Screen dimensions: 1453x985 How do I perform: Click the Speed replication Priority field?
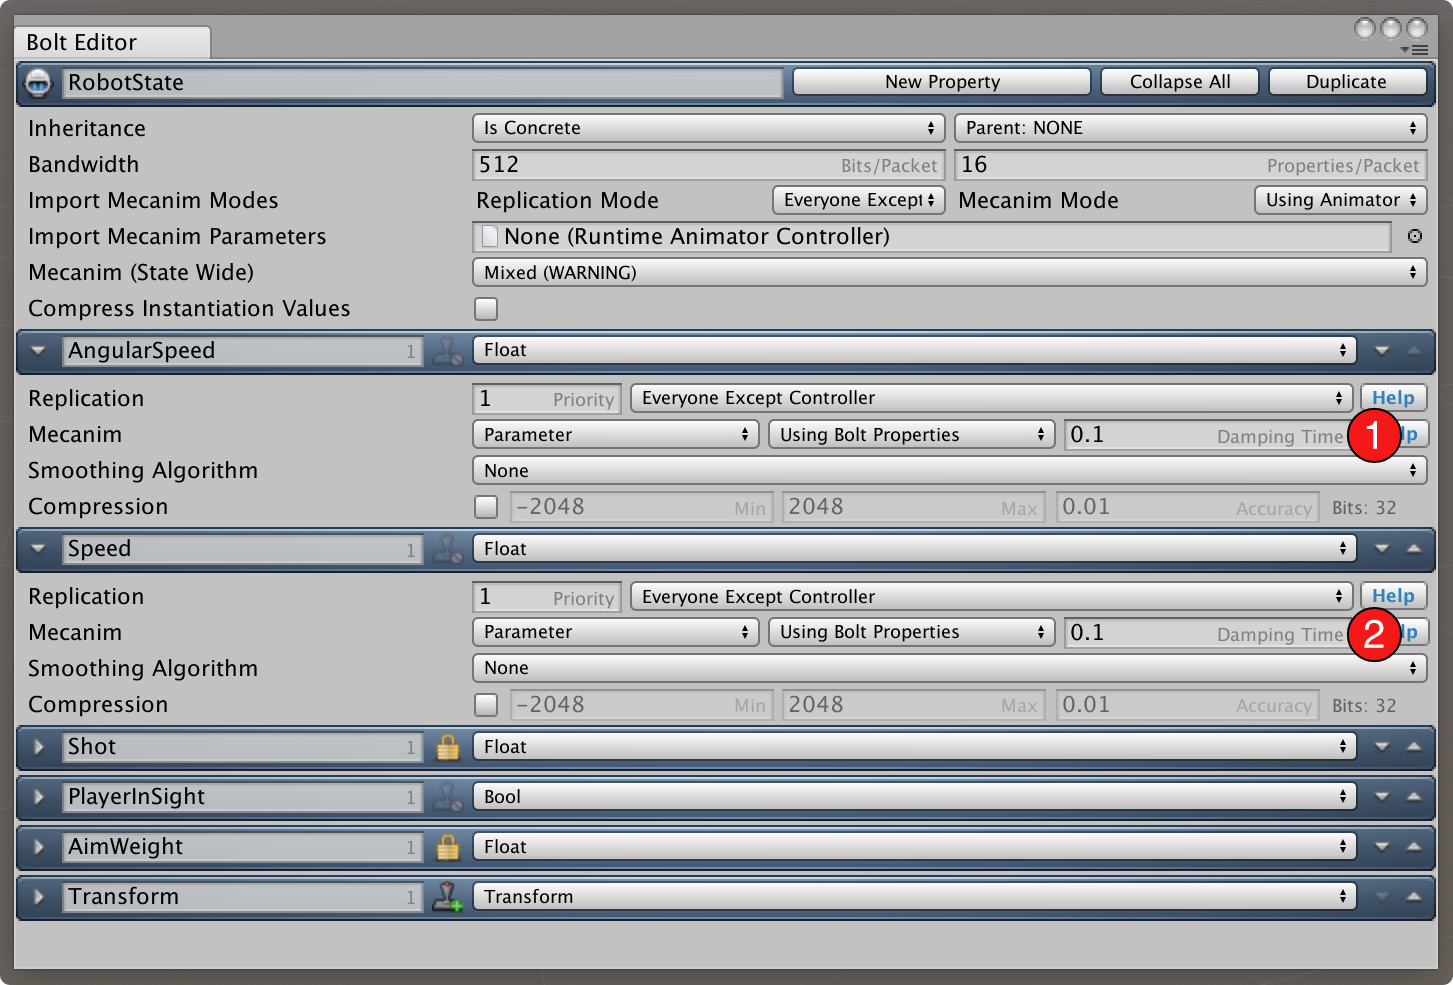pyautogui.click(x=546, y=597)
